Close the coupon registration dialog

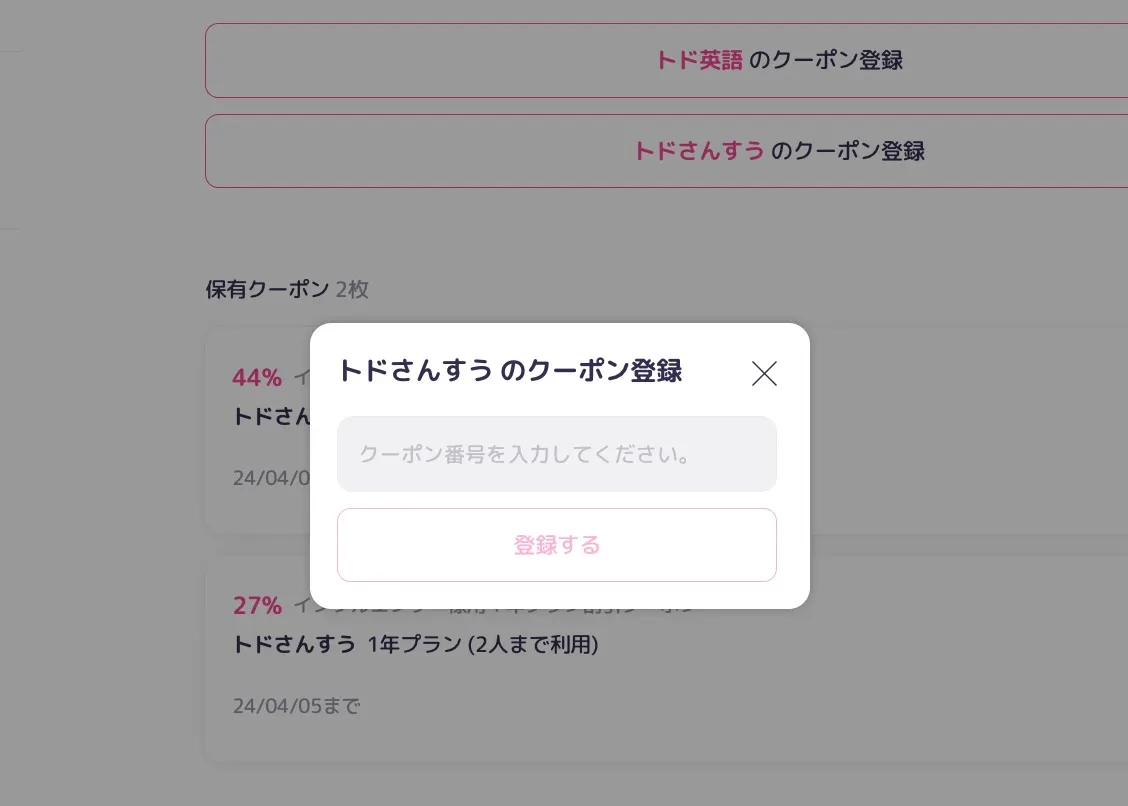coord(764,373)
